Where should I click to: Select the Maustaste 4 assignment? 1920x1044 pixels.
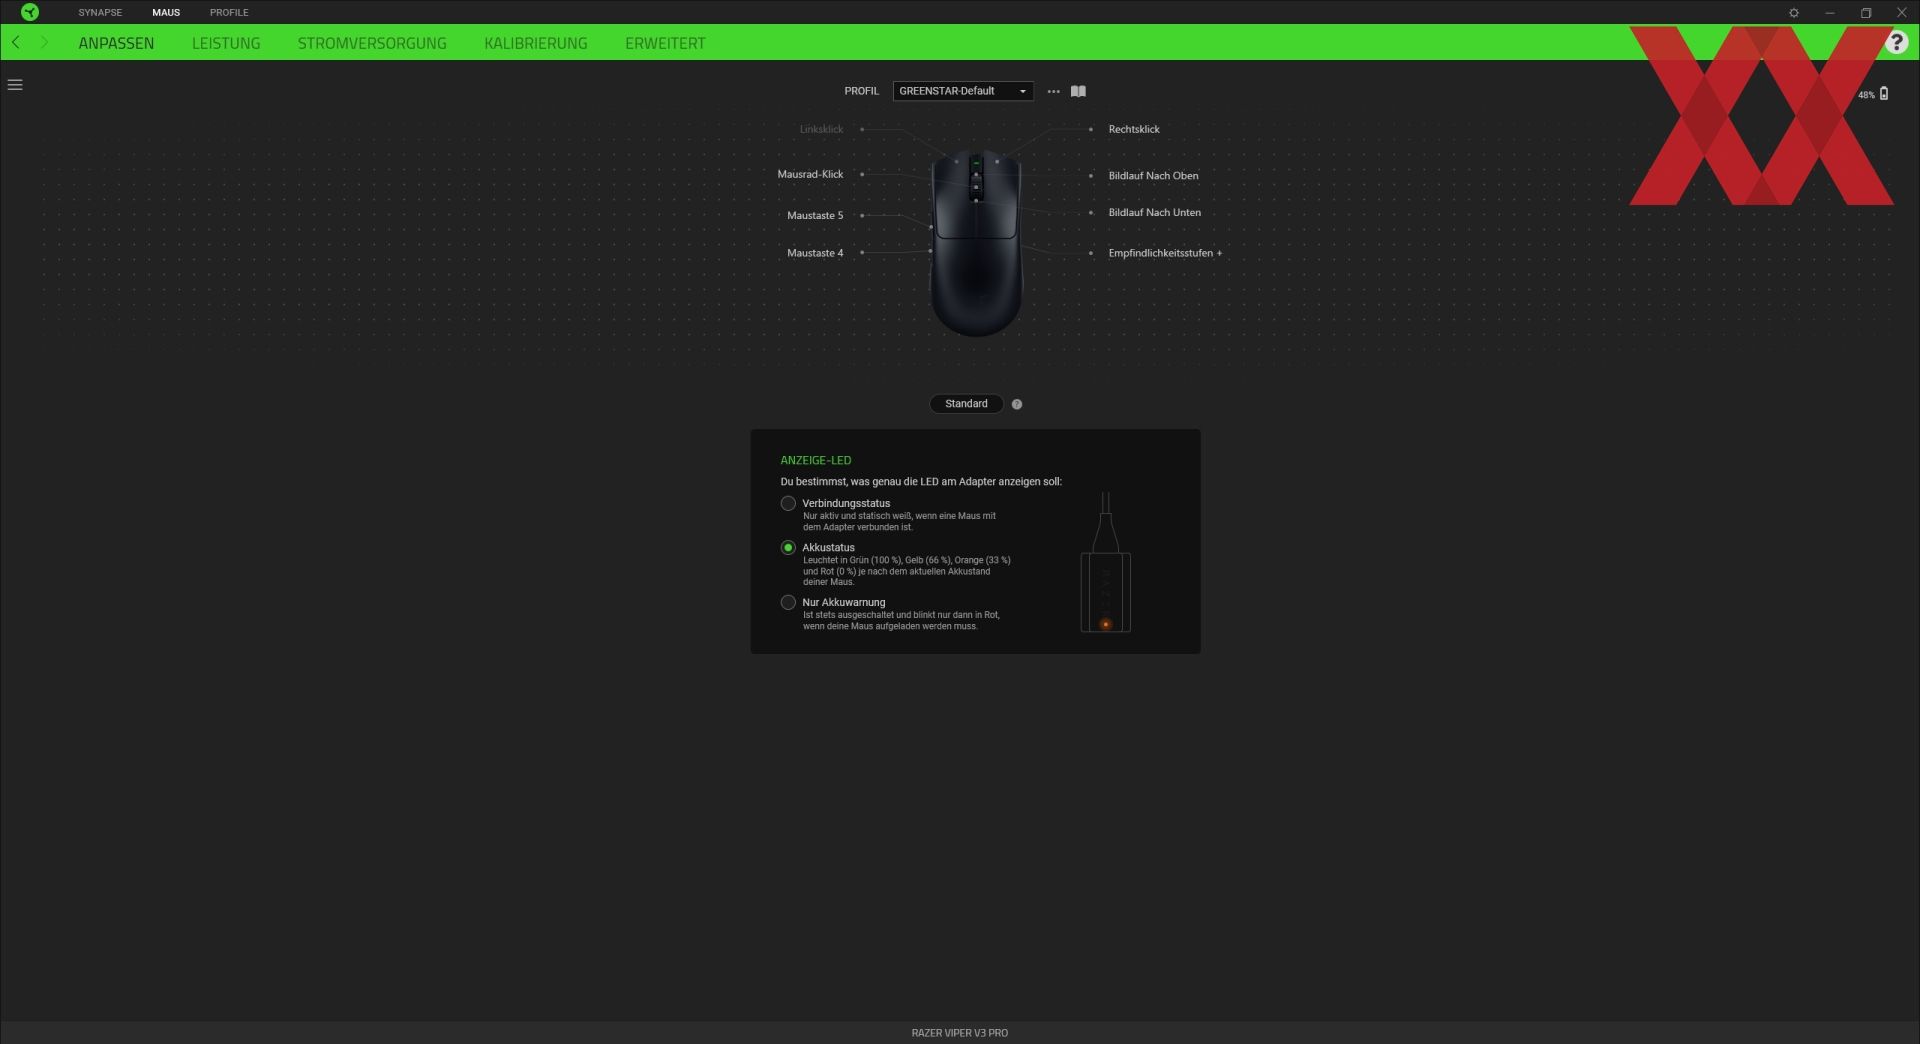(815, 253)
